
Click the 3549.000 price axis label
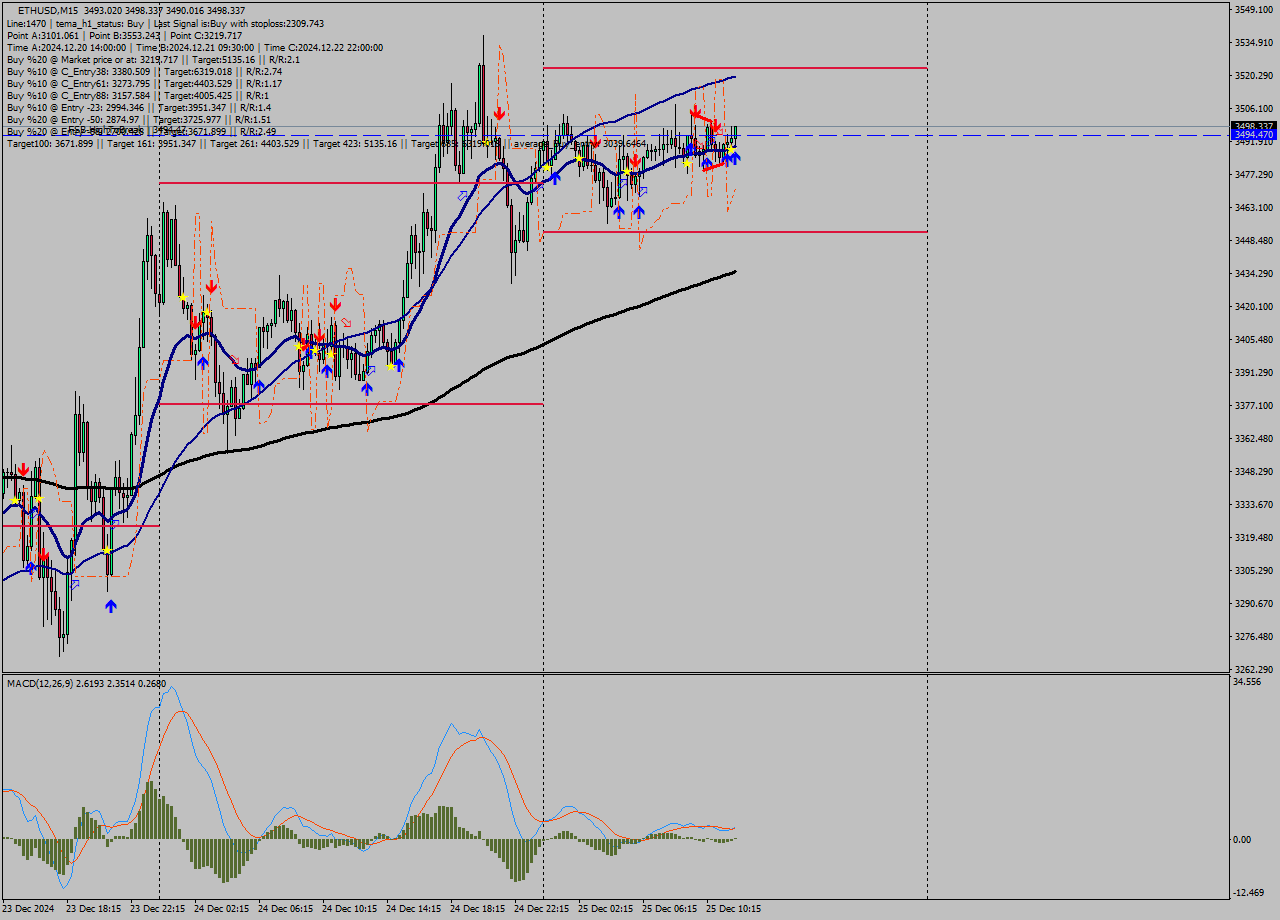tap(1254, 10)
